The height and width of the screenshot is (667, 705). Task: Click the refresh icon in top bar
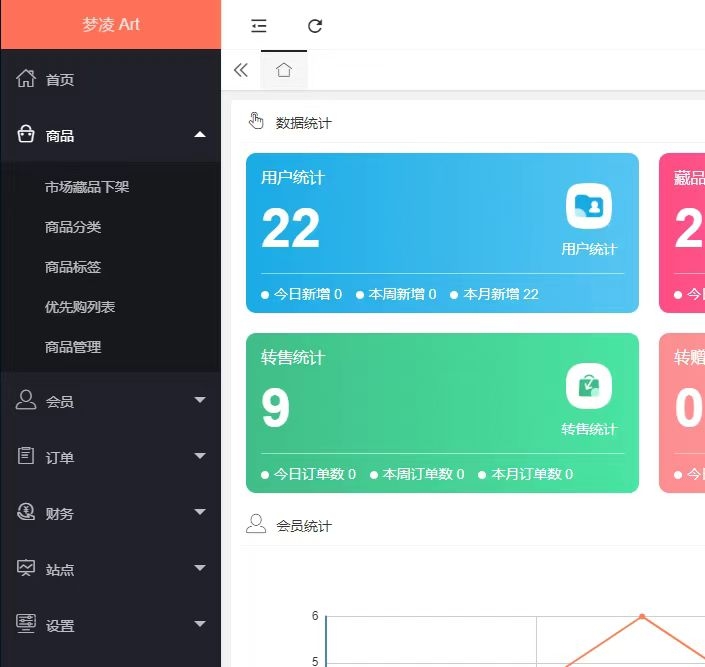(x=315, y=26)
